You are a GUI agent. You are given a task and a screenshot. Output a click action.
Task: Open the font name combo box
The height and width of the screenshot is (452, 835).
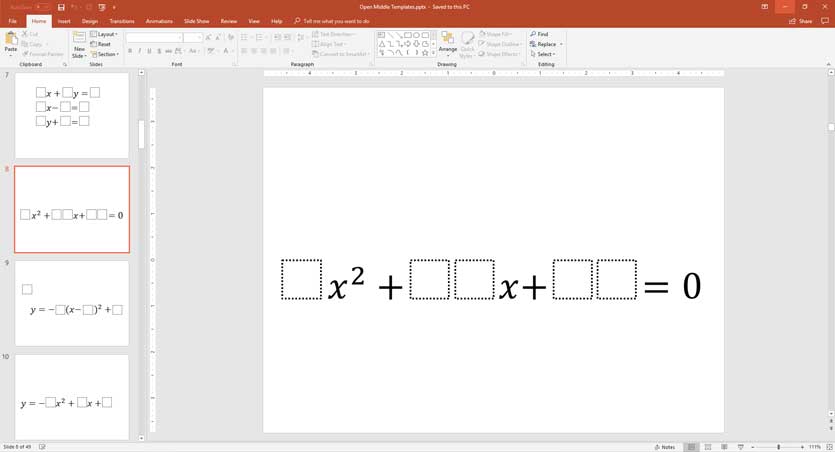point(154,37)
